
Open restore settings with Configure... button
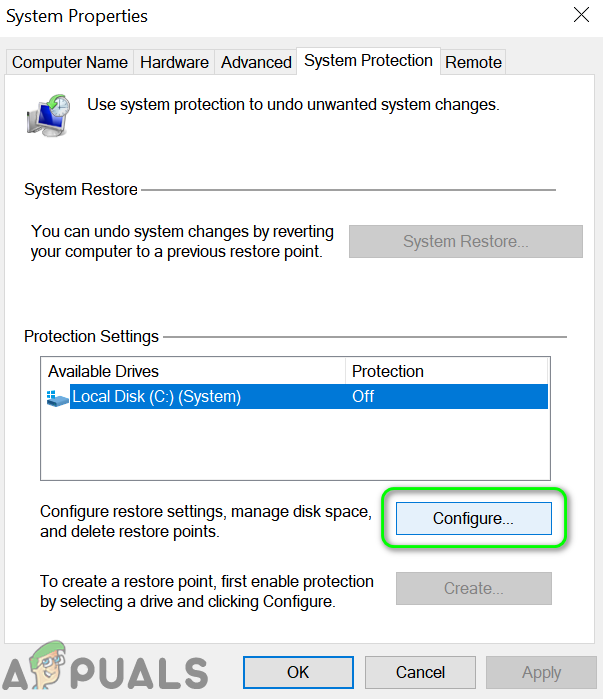tap(473, 518)
